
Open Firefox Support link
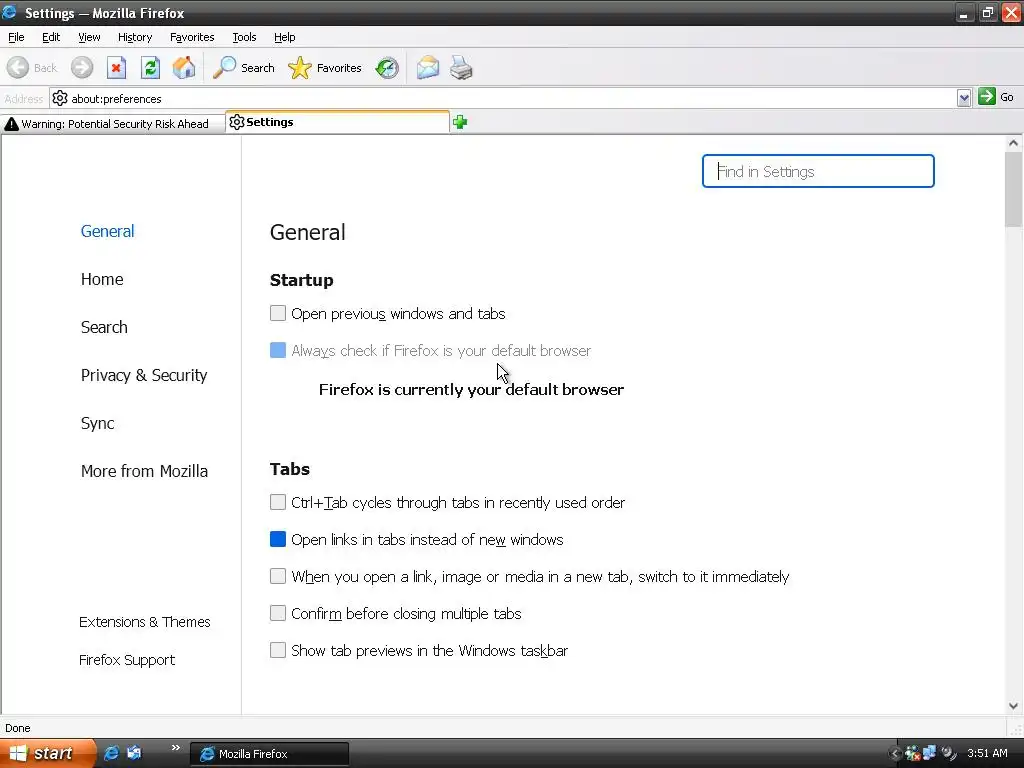(127, 660)
